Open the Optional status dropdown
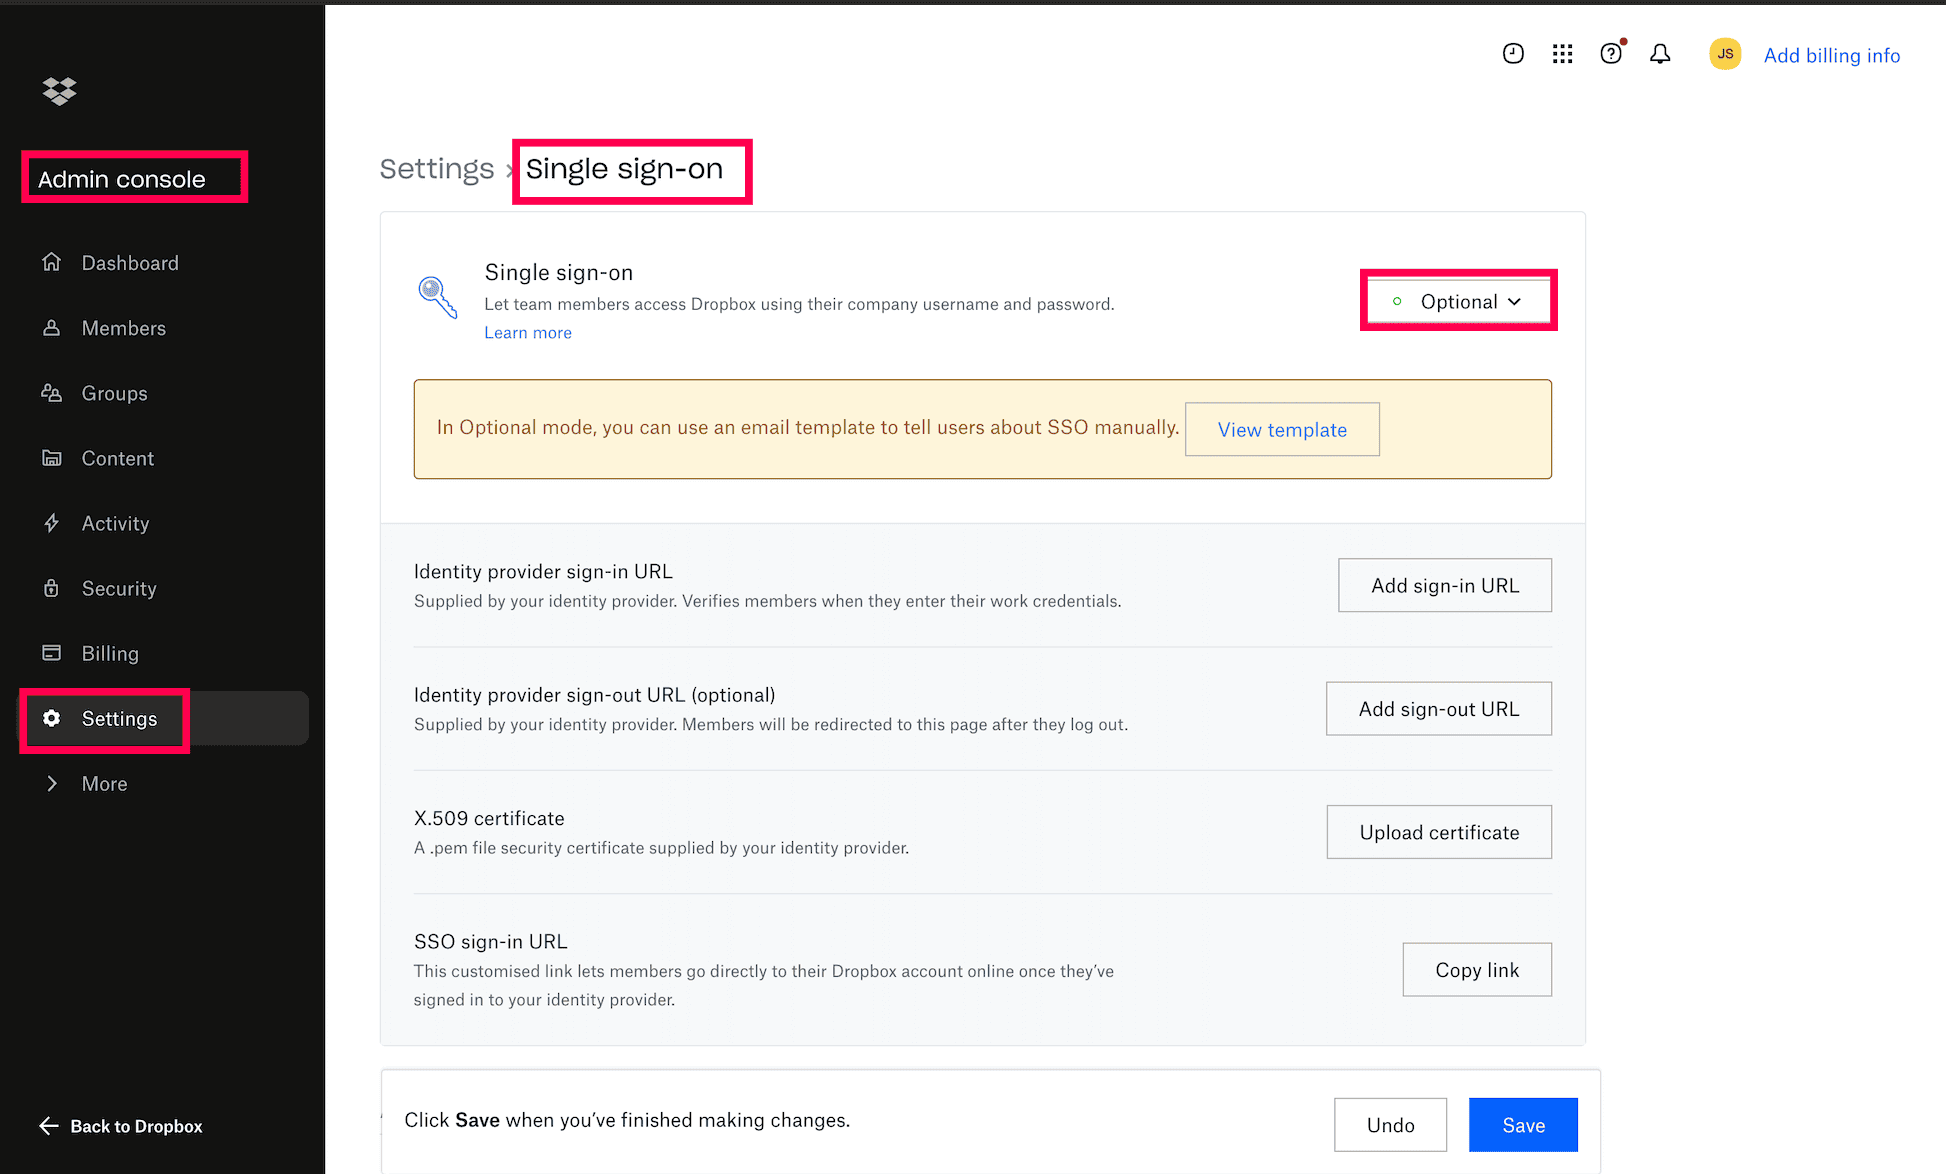Screen dimensions: 1946x1174 (x=1458, y=300)
